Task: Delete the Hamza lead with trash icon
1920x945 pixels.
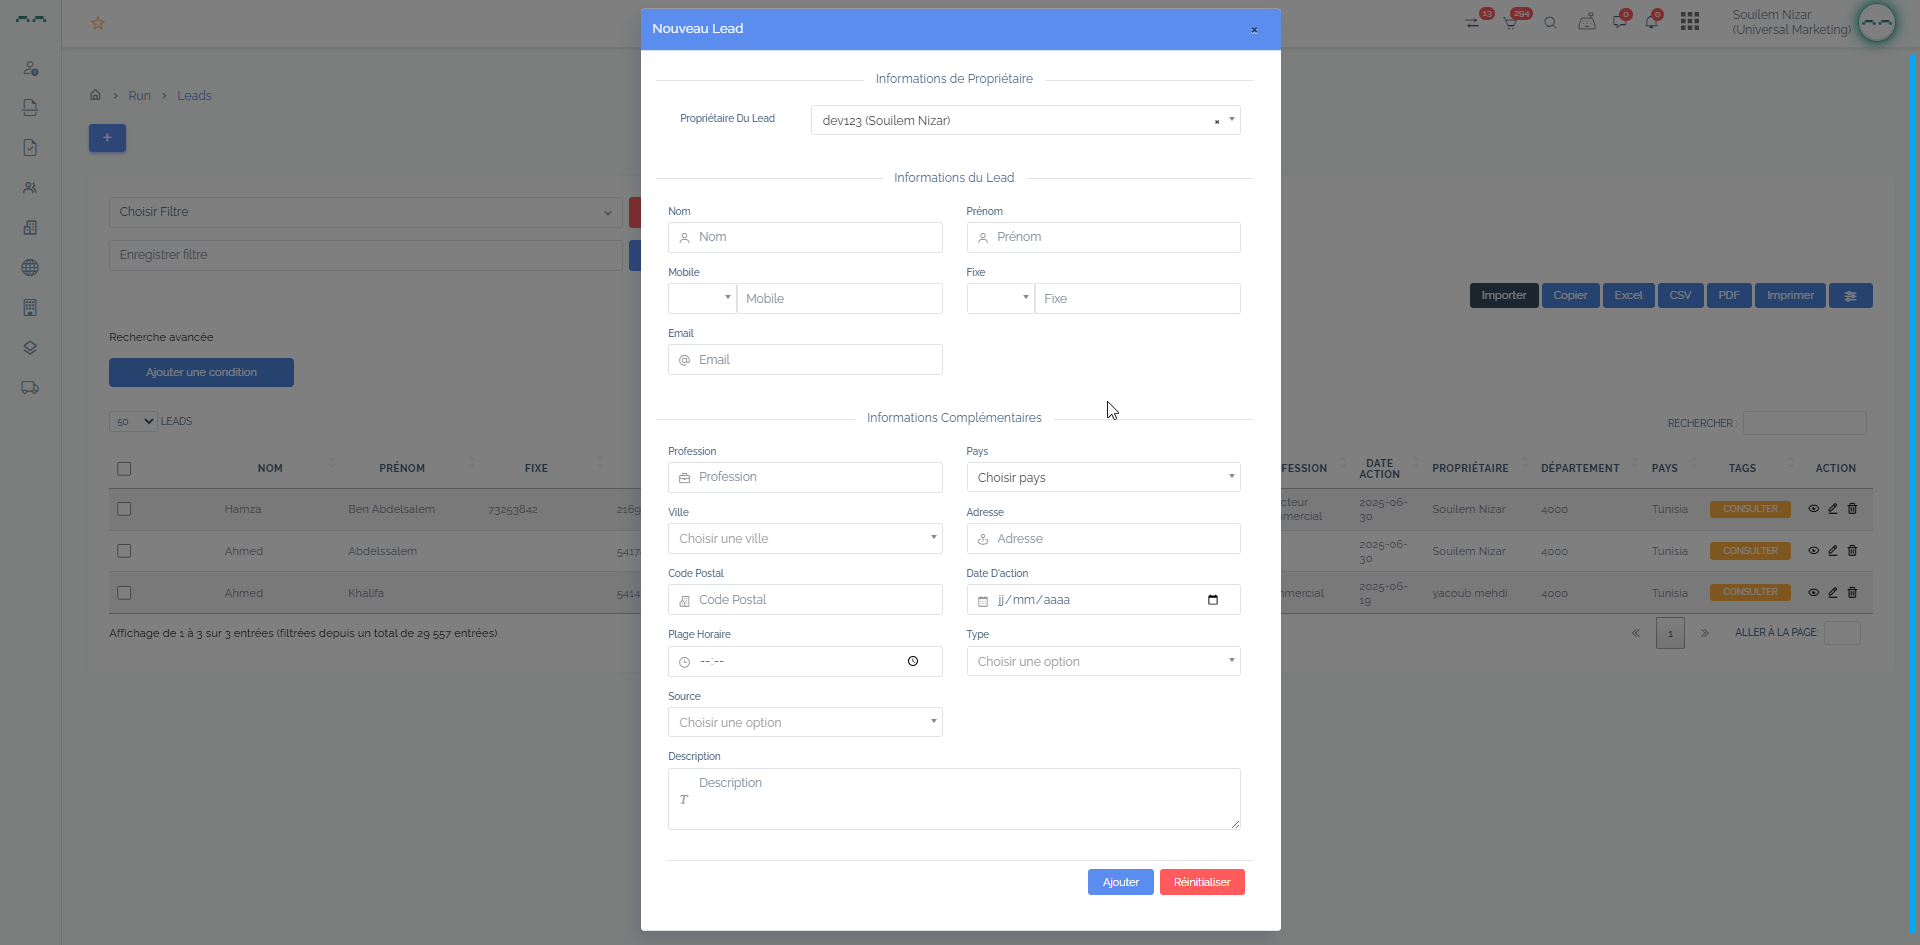Action: coord(1852,509)
